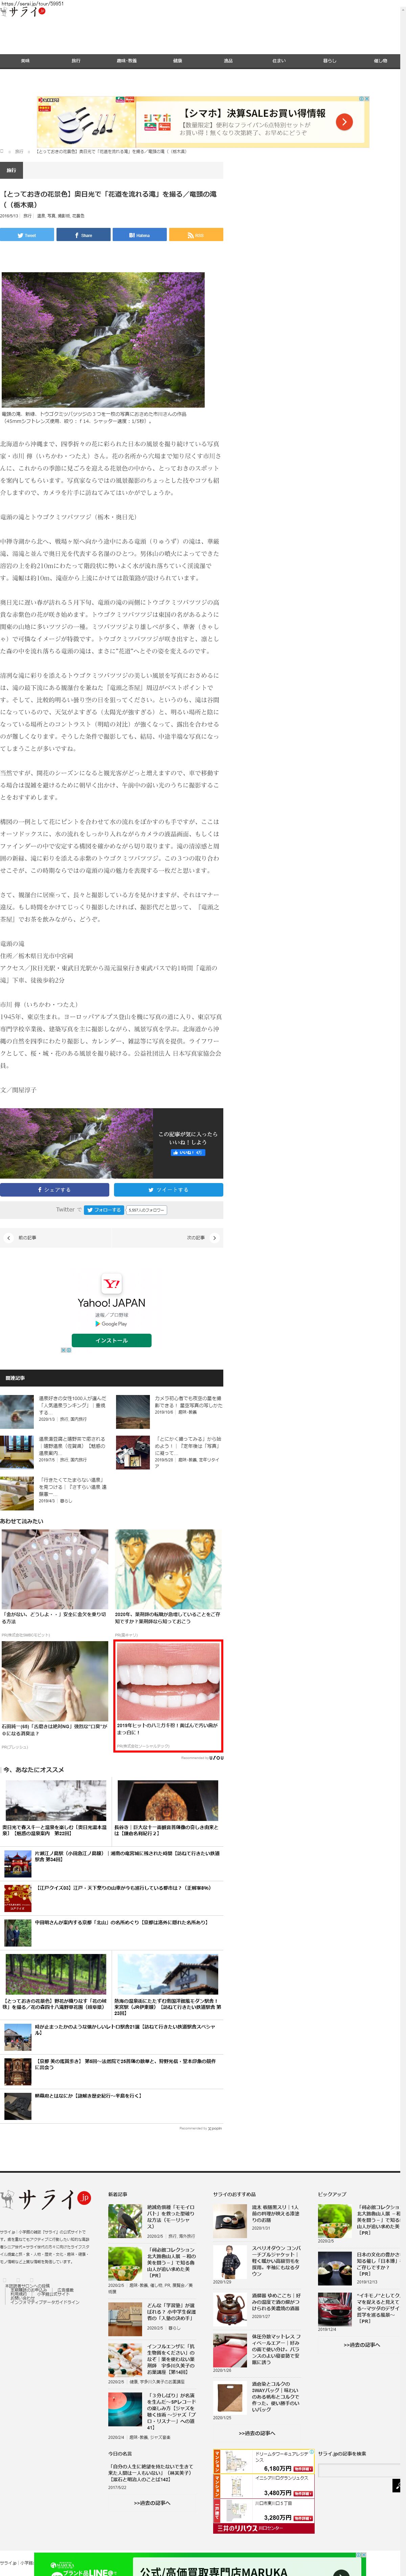Bookmark the article using Hatena button
The image size is (406, 2576).
[139, 235]
